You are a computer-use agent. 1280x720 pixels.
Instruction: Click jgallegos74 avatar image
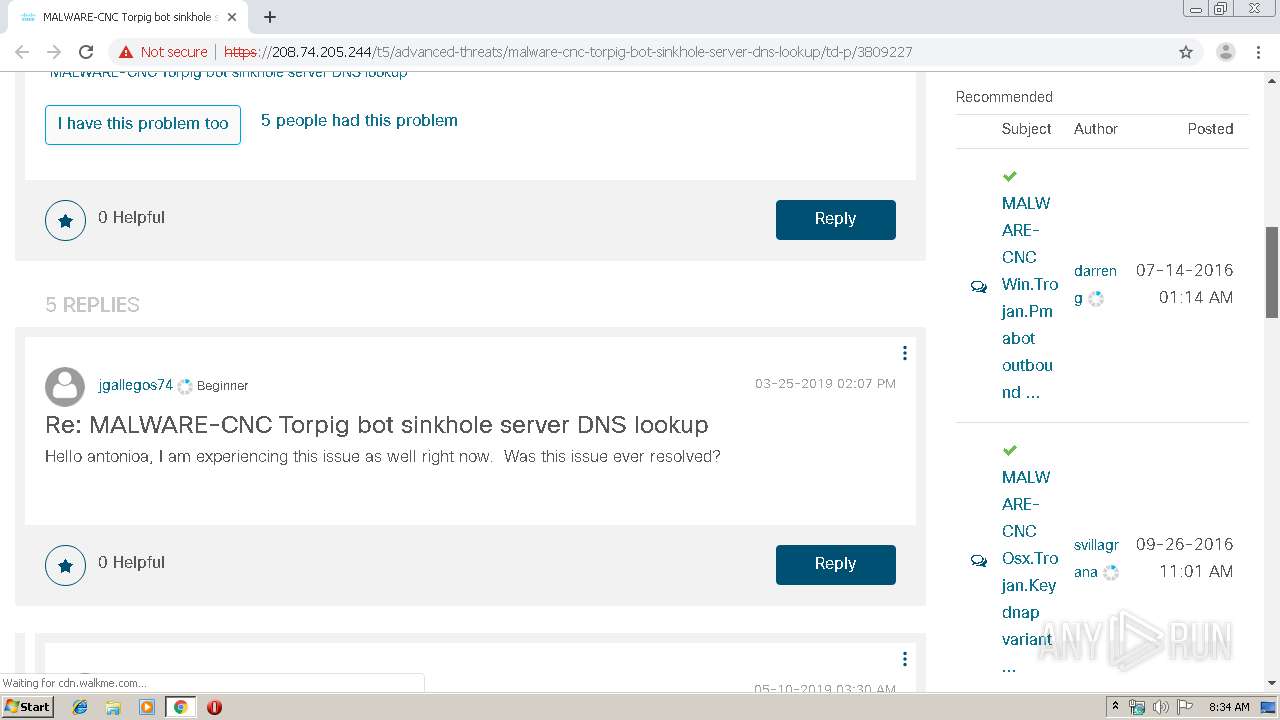(x=65, y=387)
